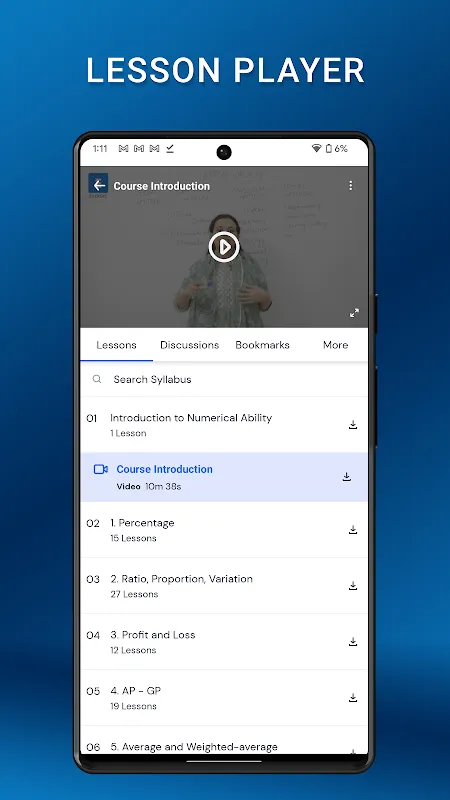Focus the Search Syllabus field

point(223,379)
